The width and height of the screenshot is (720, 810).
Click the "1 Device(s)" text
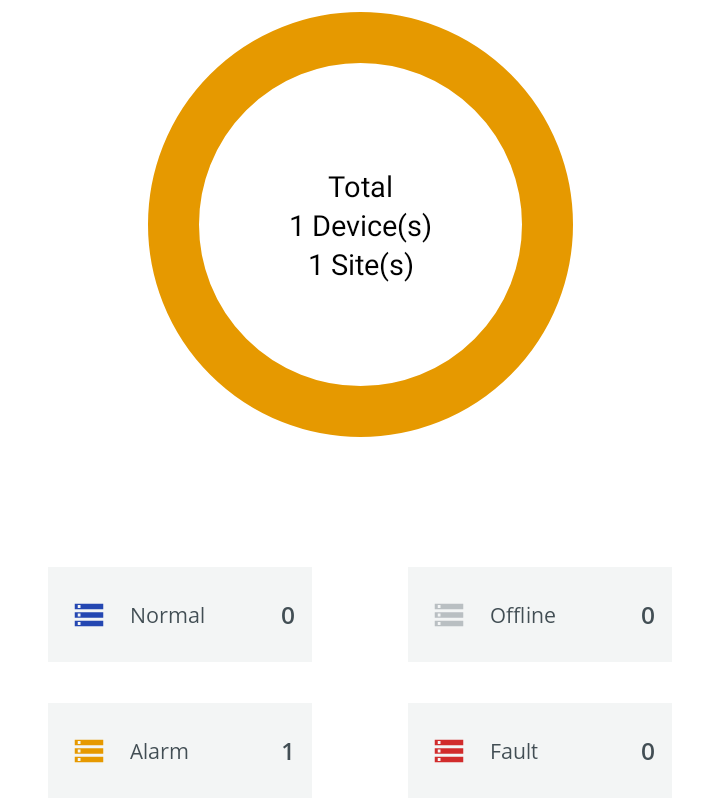point(360,226)
